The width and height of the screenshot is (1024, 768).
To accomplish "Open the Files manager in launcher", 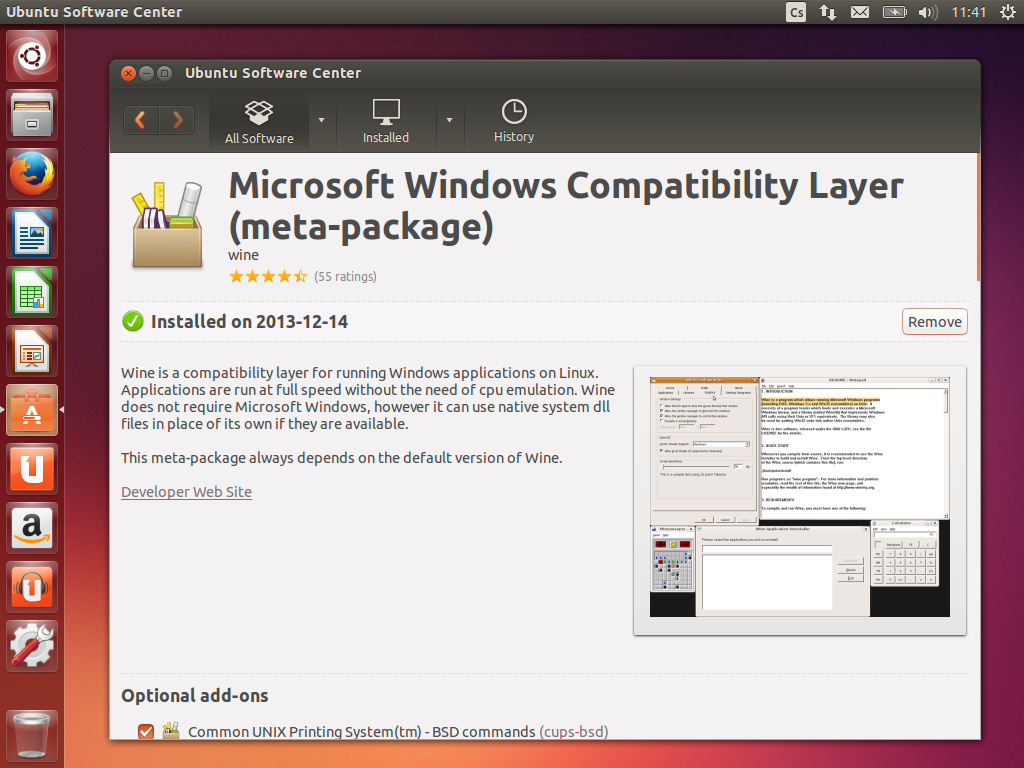I will click(33, 115).
